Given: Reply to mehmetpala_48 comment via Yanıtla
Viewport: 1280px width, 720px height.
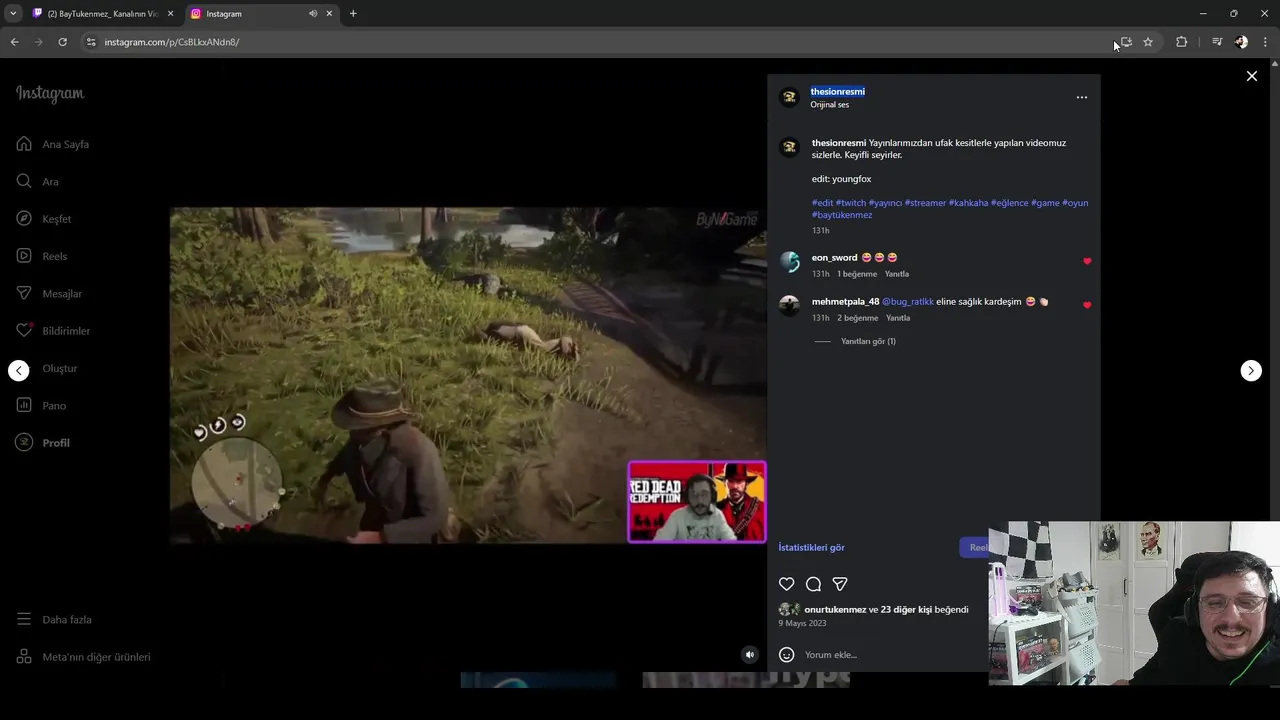Looking at the screenshot, I should click(x=898, y=318).
